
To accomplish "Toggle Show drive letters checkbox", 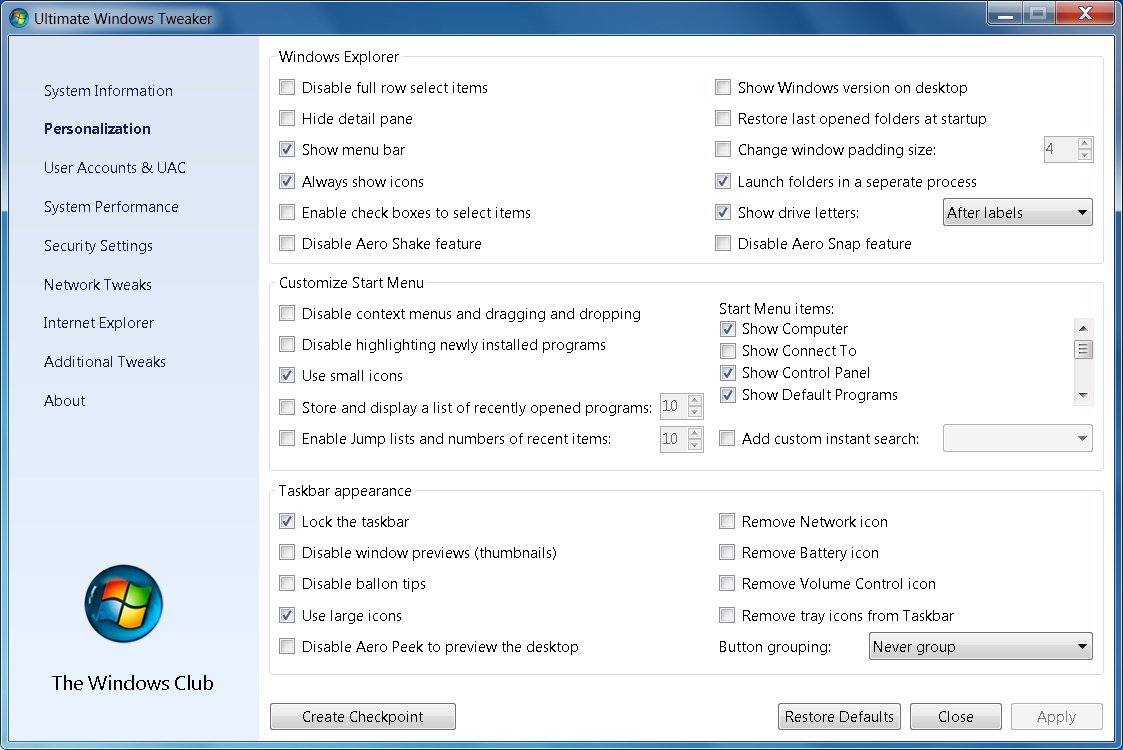I will [x=723, y=213].
